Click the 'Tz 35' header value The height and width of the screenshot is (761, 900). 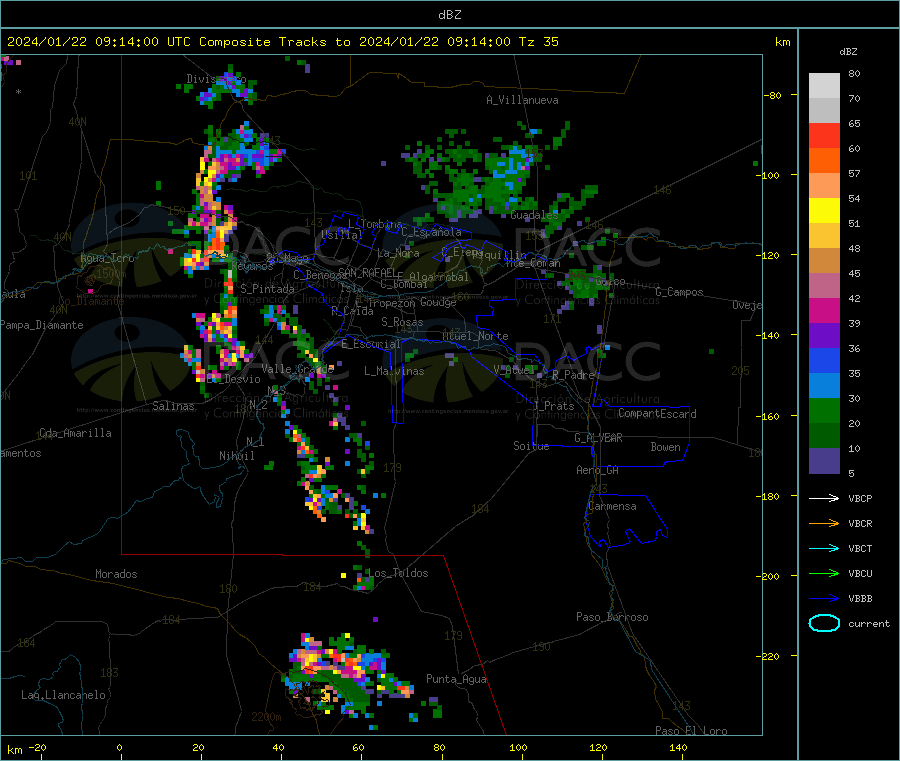pyautogui.click(x=538, y=42)
